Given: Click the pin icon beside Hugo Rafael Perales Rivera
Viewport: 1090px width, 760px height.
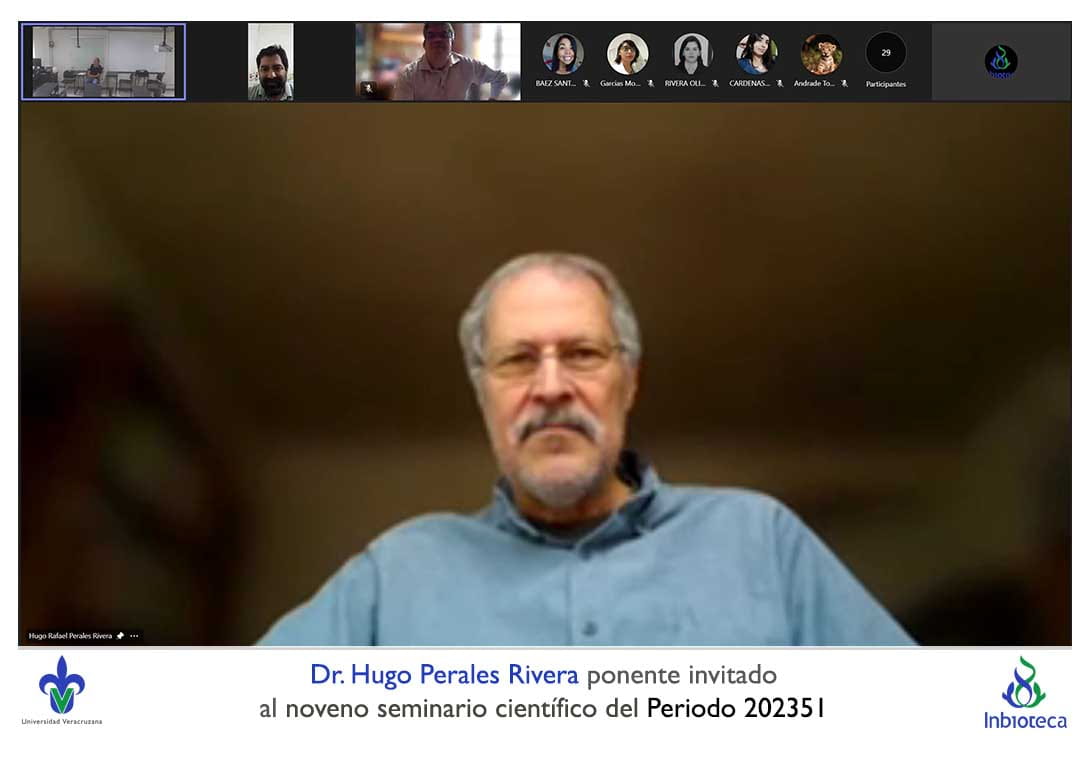Looking at the screenshot, I should 120,636.
